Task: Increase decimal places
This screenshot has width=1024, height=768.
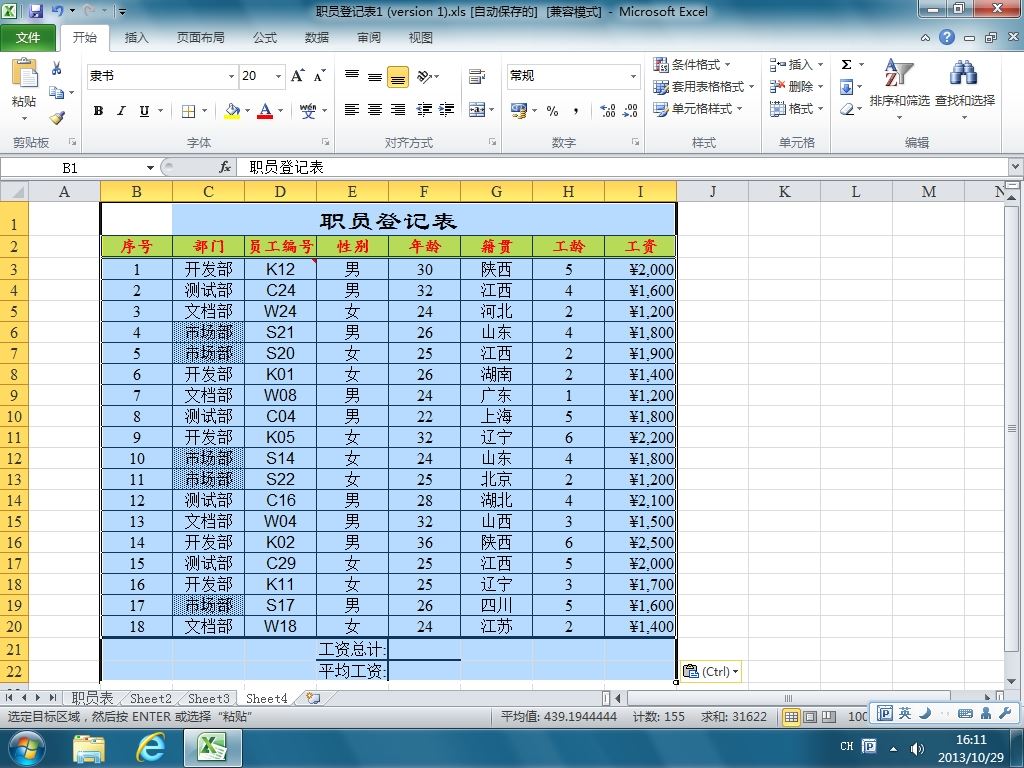Action: 607,111
